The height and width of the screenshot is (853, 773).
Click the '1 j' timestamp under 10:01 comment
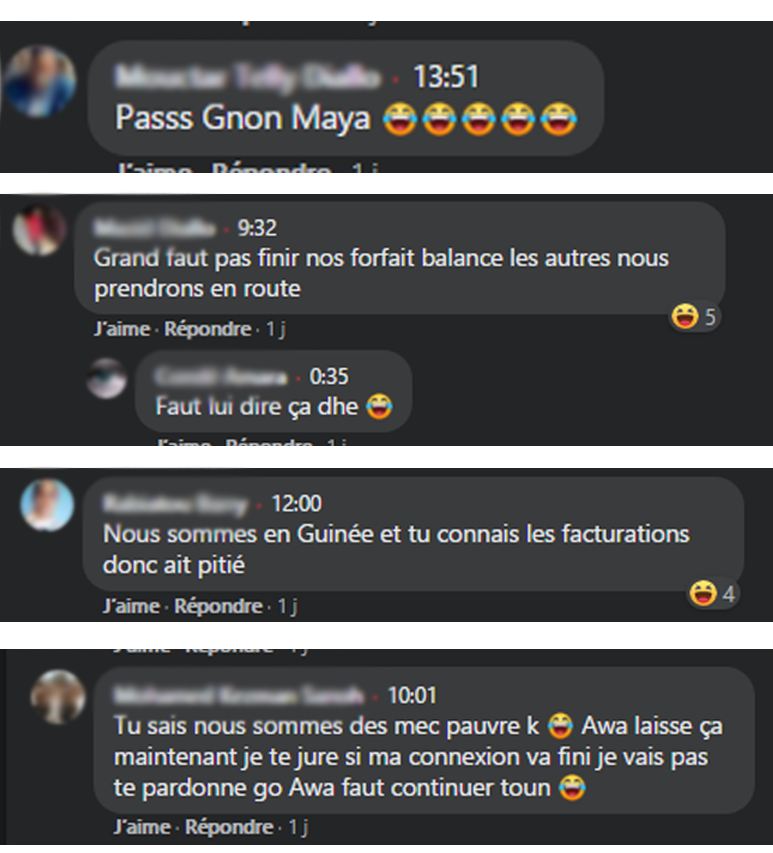pyautogui.click(x=298, y=827)
